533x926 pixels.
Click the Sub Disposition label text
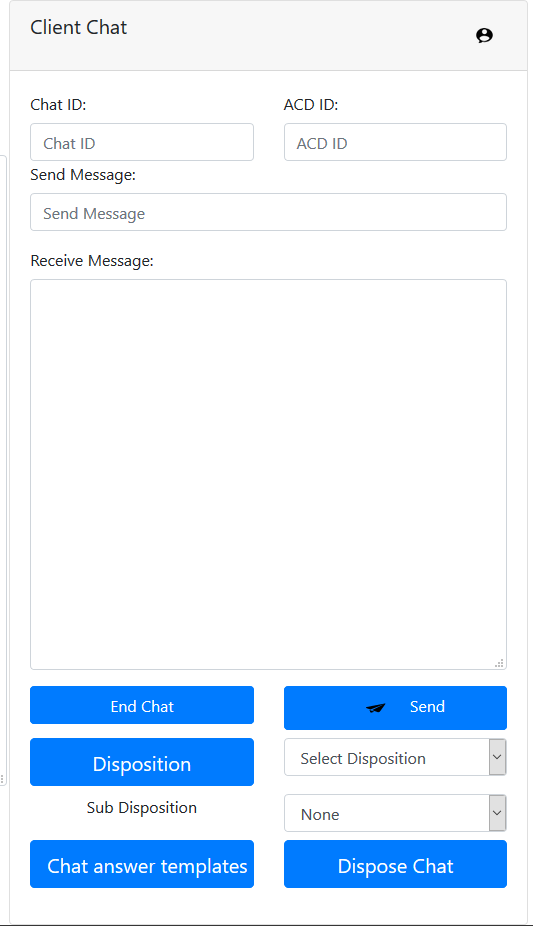tap(142, 808)
